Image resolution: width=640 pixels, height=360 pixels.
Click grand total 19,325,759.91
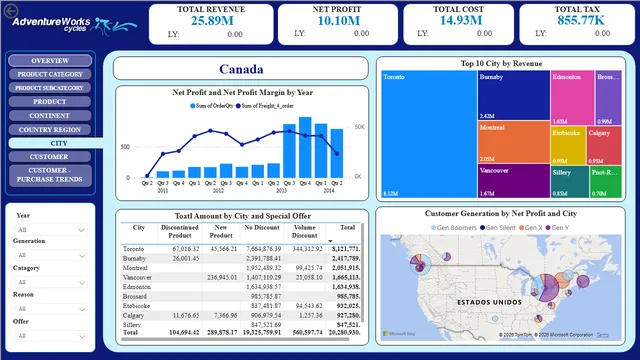(x=262, y=333)
